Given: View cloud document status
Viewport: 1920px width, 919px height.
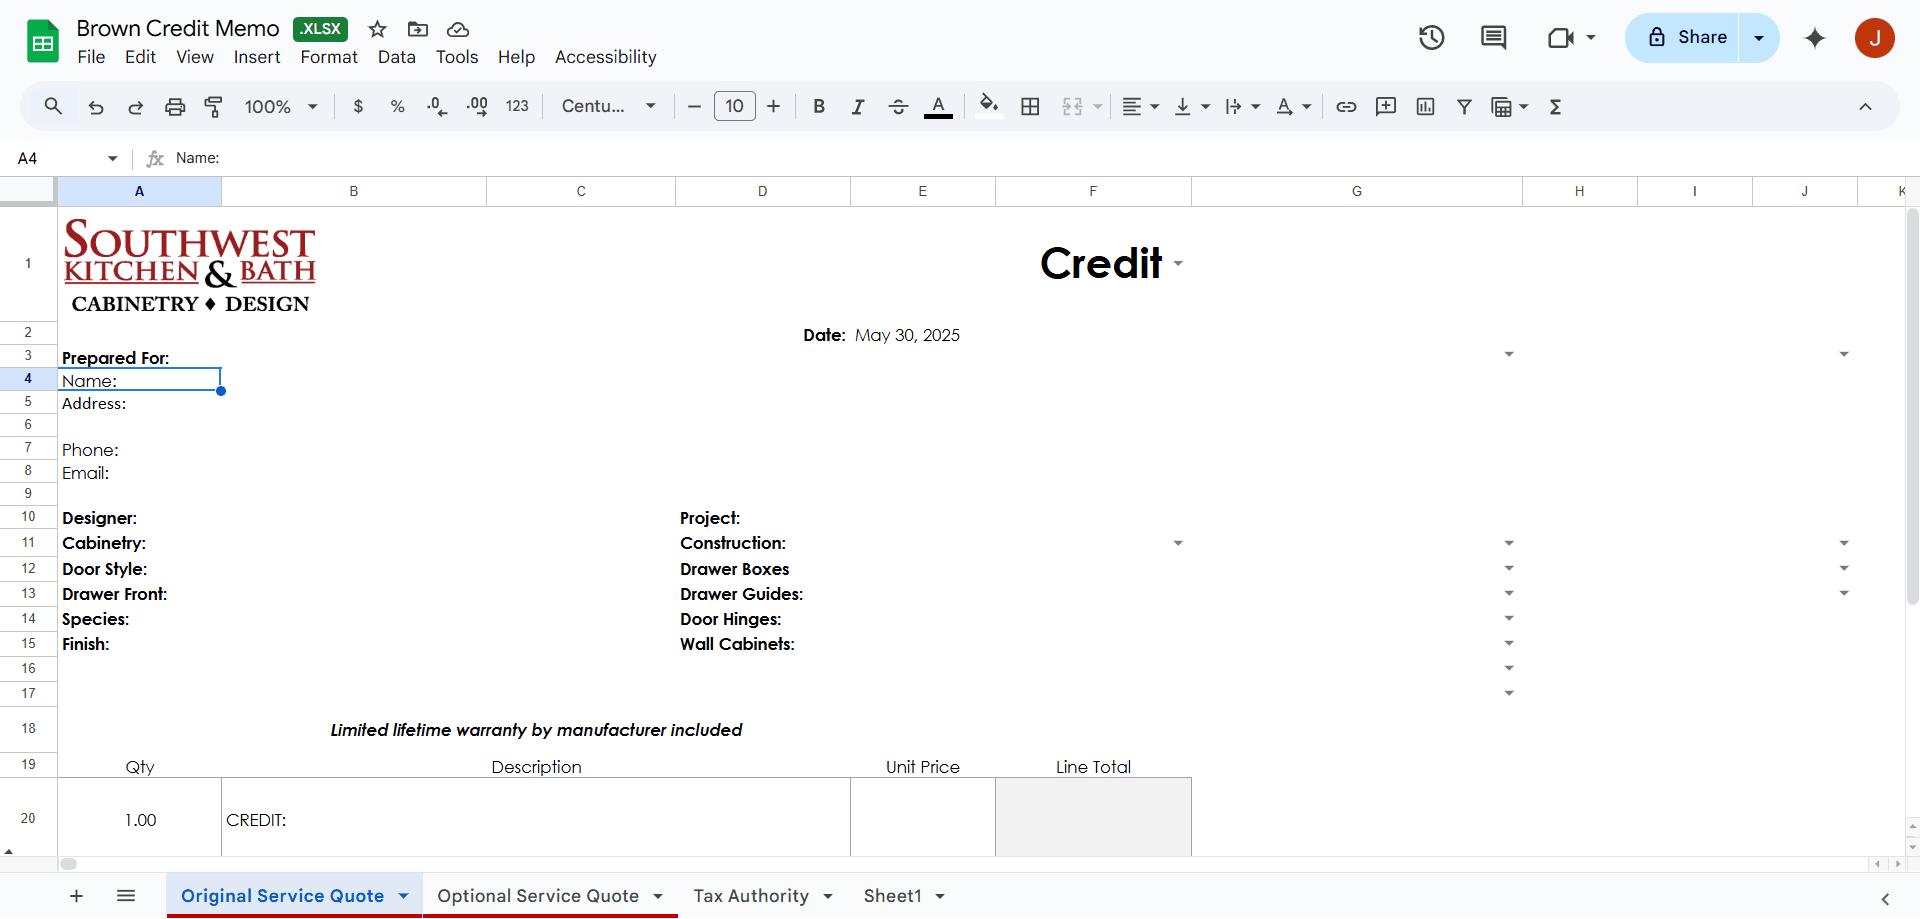Looking at the screenshot, I should 458,29.
